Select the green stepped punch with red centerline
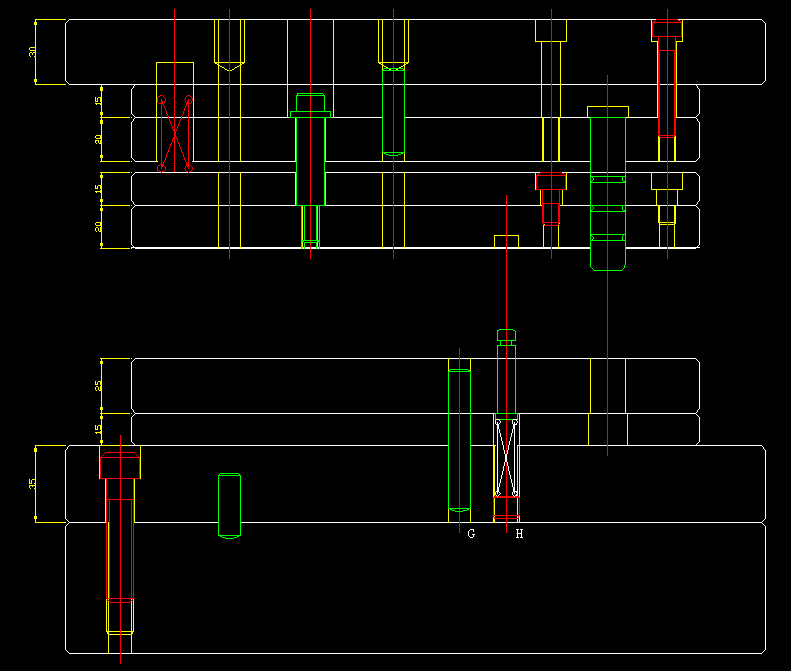Viewport: 791px width, 671px height. pos(311,150)
